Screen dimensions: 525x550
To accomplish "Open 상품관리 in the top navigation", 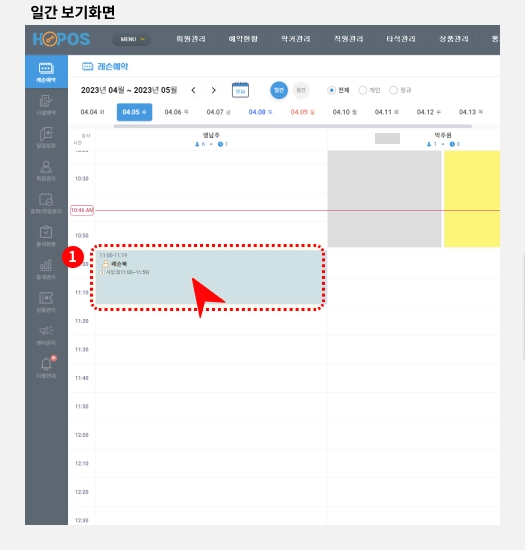I will [x=454, y=39].
